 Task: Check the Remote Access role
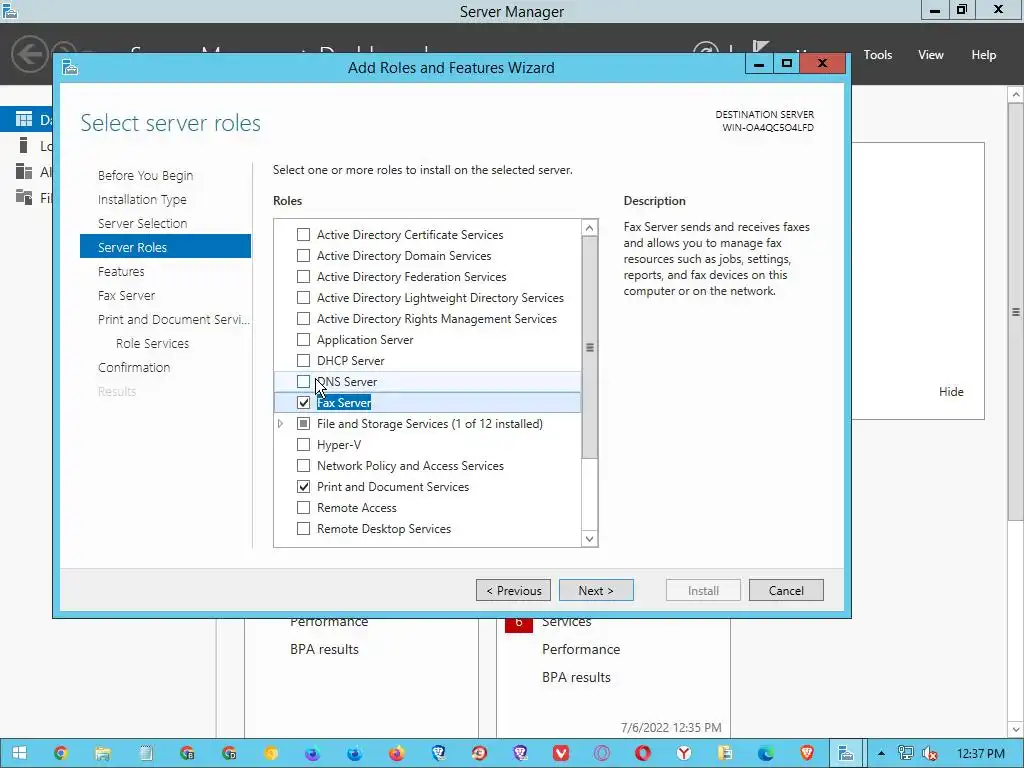pyautogui.click(x=303, y=507)
